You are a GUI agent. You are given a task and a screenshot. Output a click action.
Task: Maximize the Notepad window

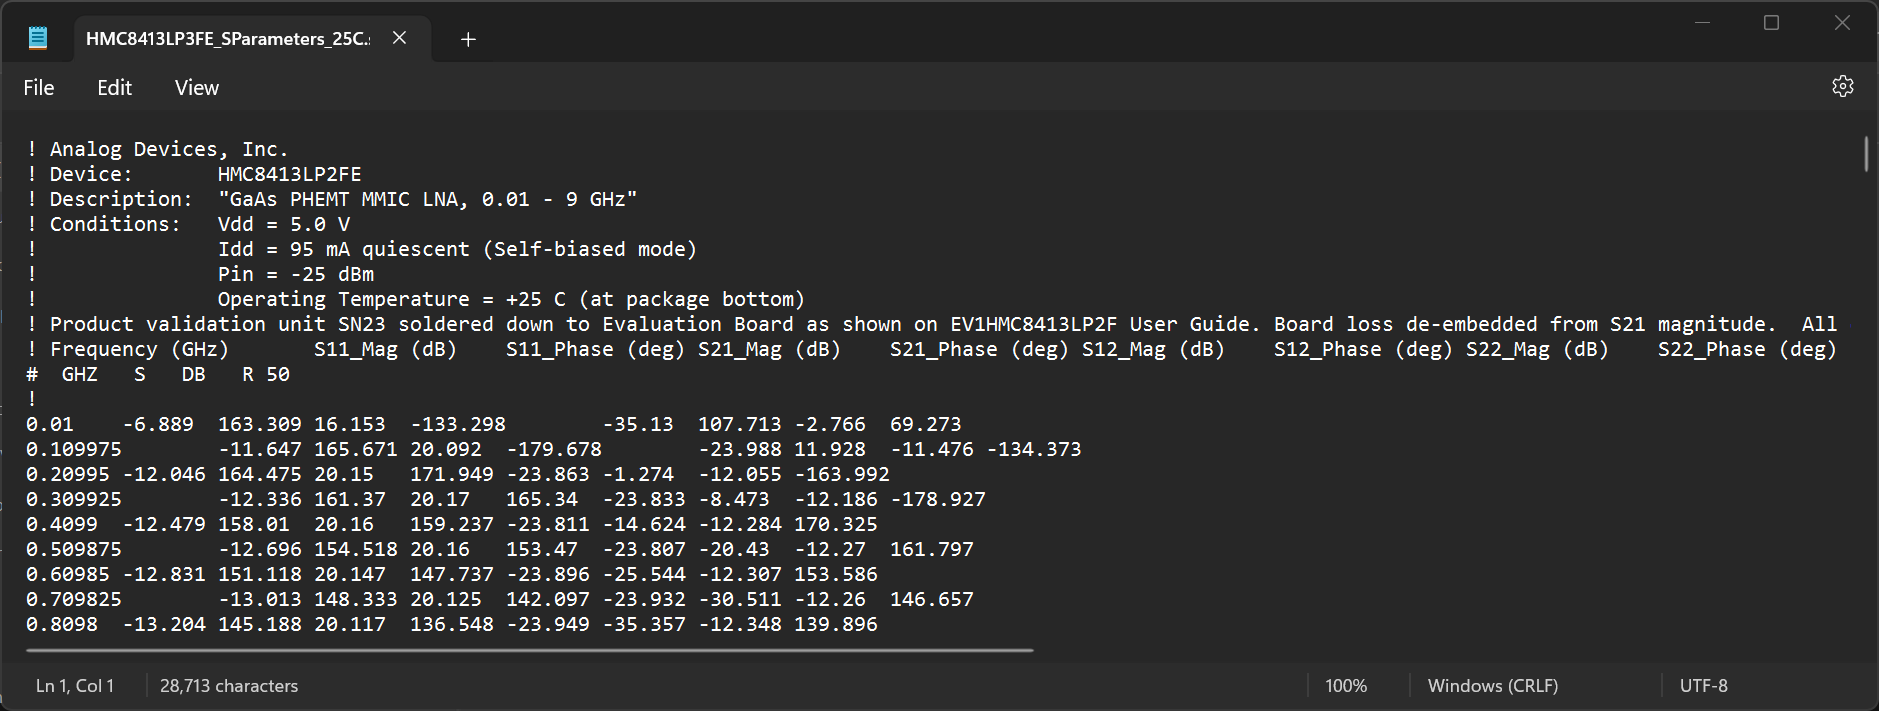(1771, 23)
